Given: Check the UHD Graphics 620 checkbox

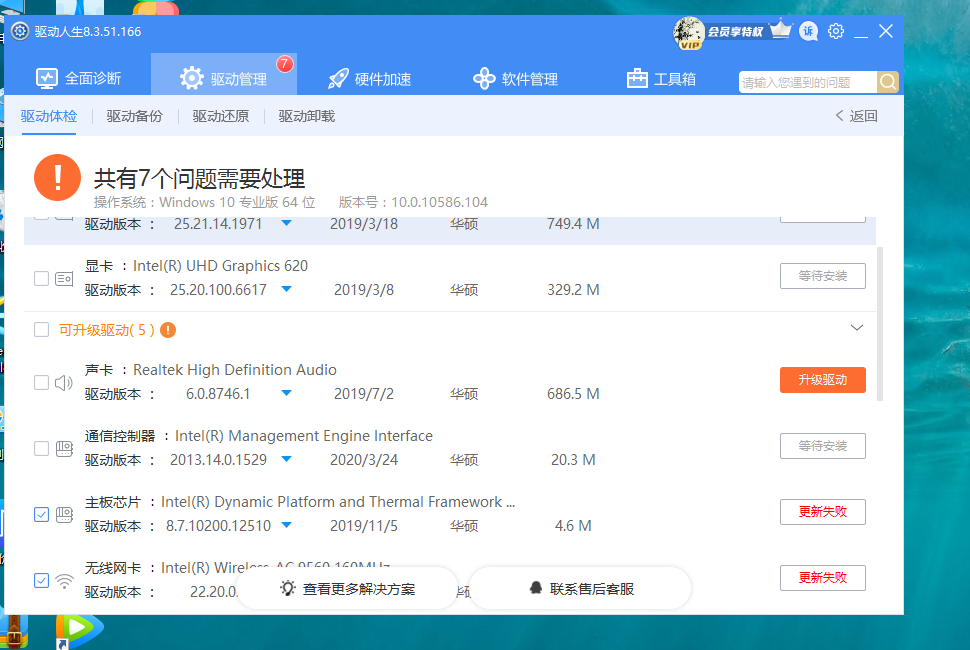Looking at the screenshot, I should 41,278.
